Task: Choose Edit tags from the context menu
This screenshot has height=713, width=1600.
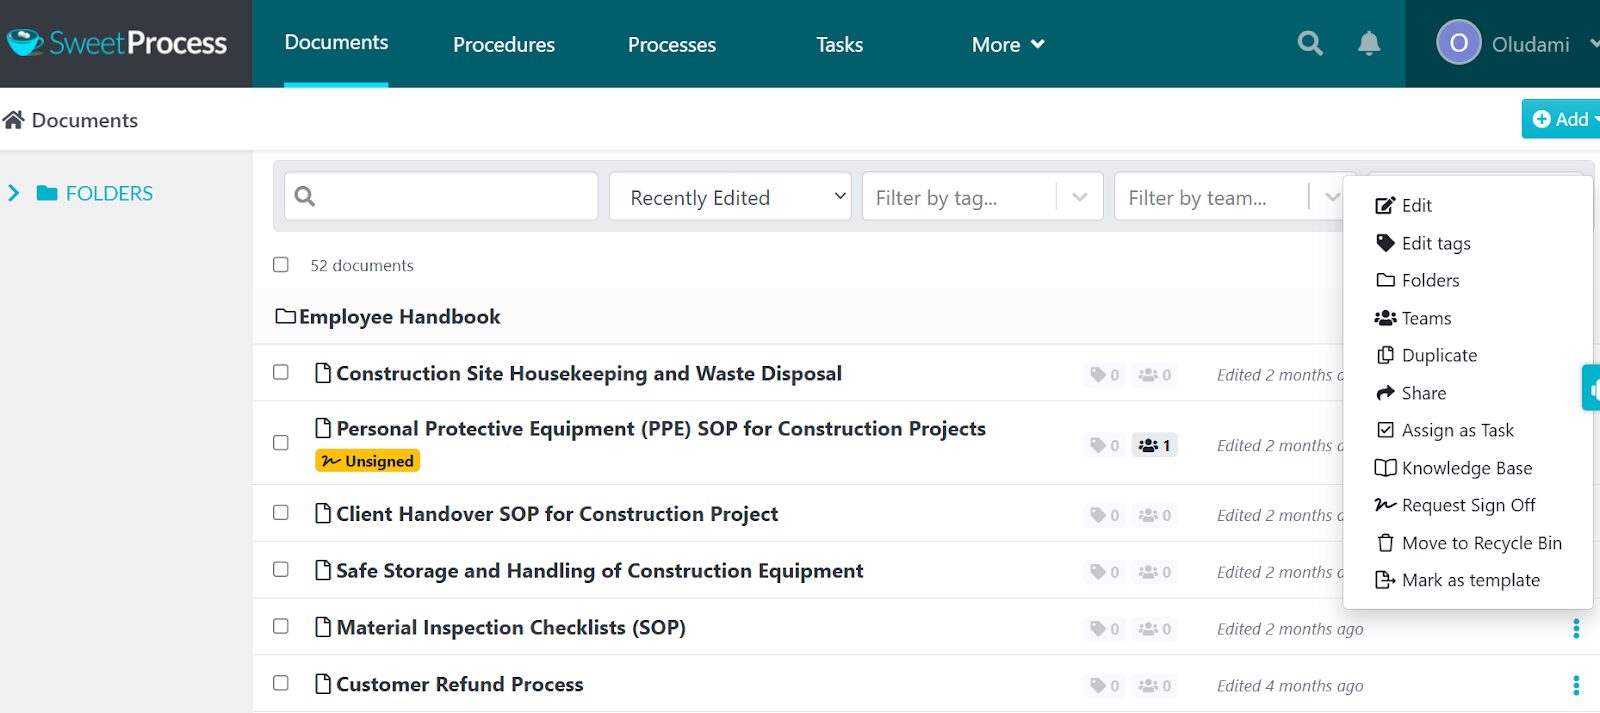Action: [1423, 243]
